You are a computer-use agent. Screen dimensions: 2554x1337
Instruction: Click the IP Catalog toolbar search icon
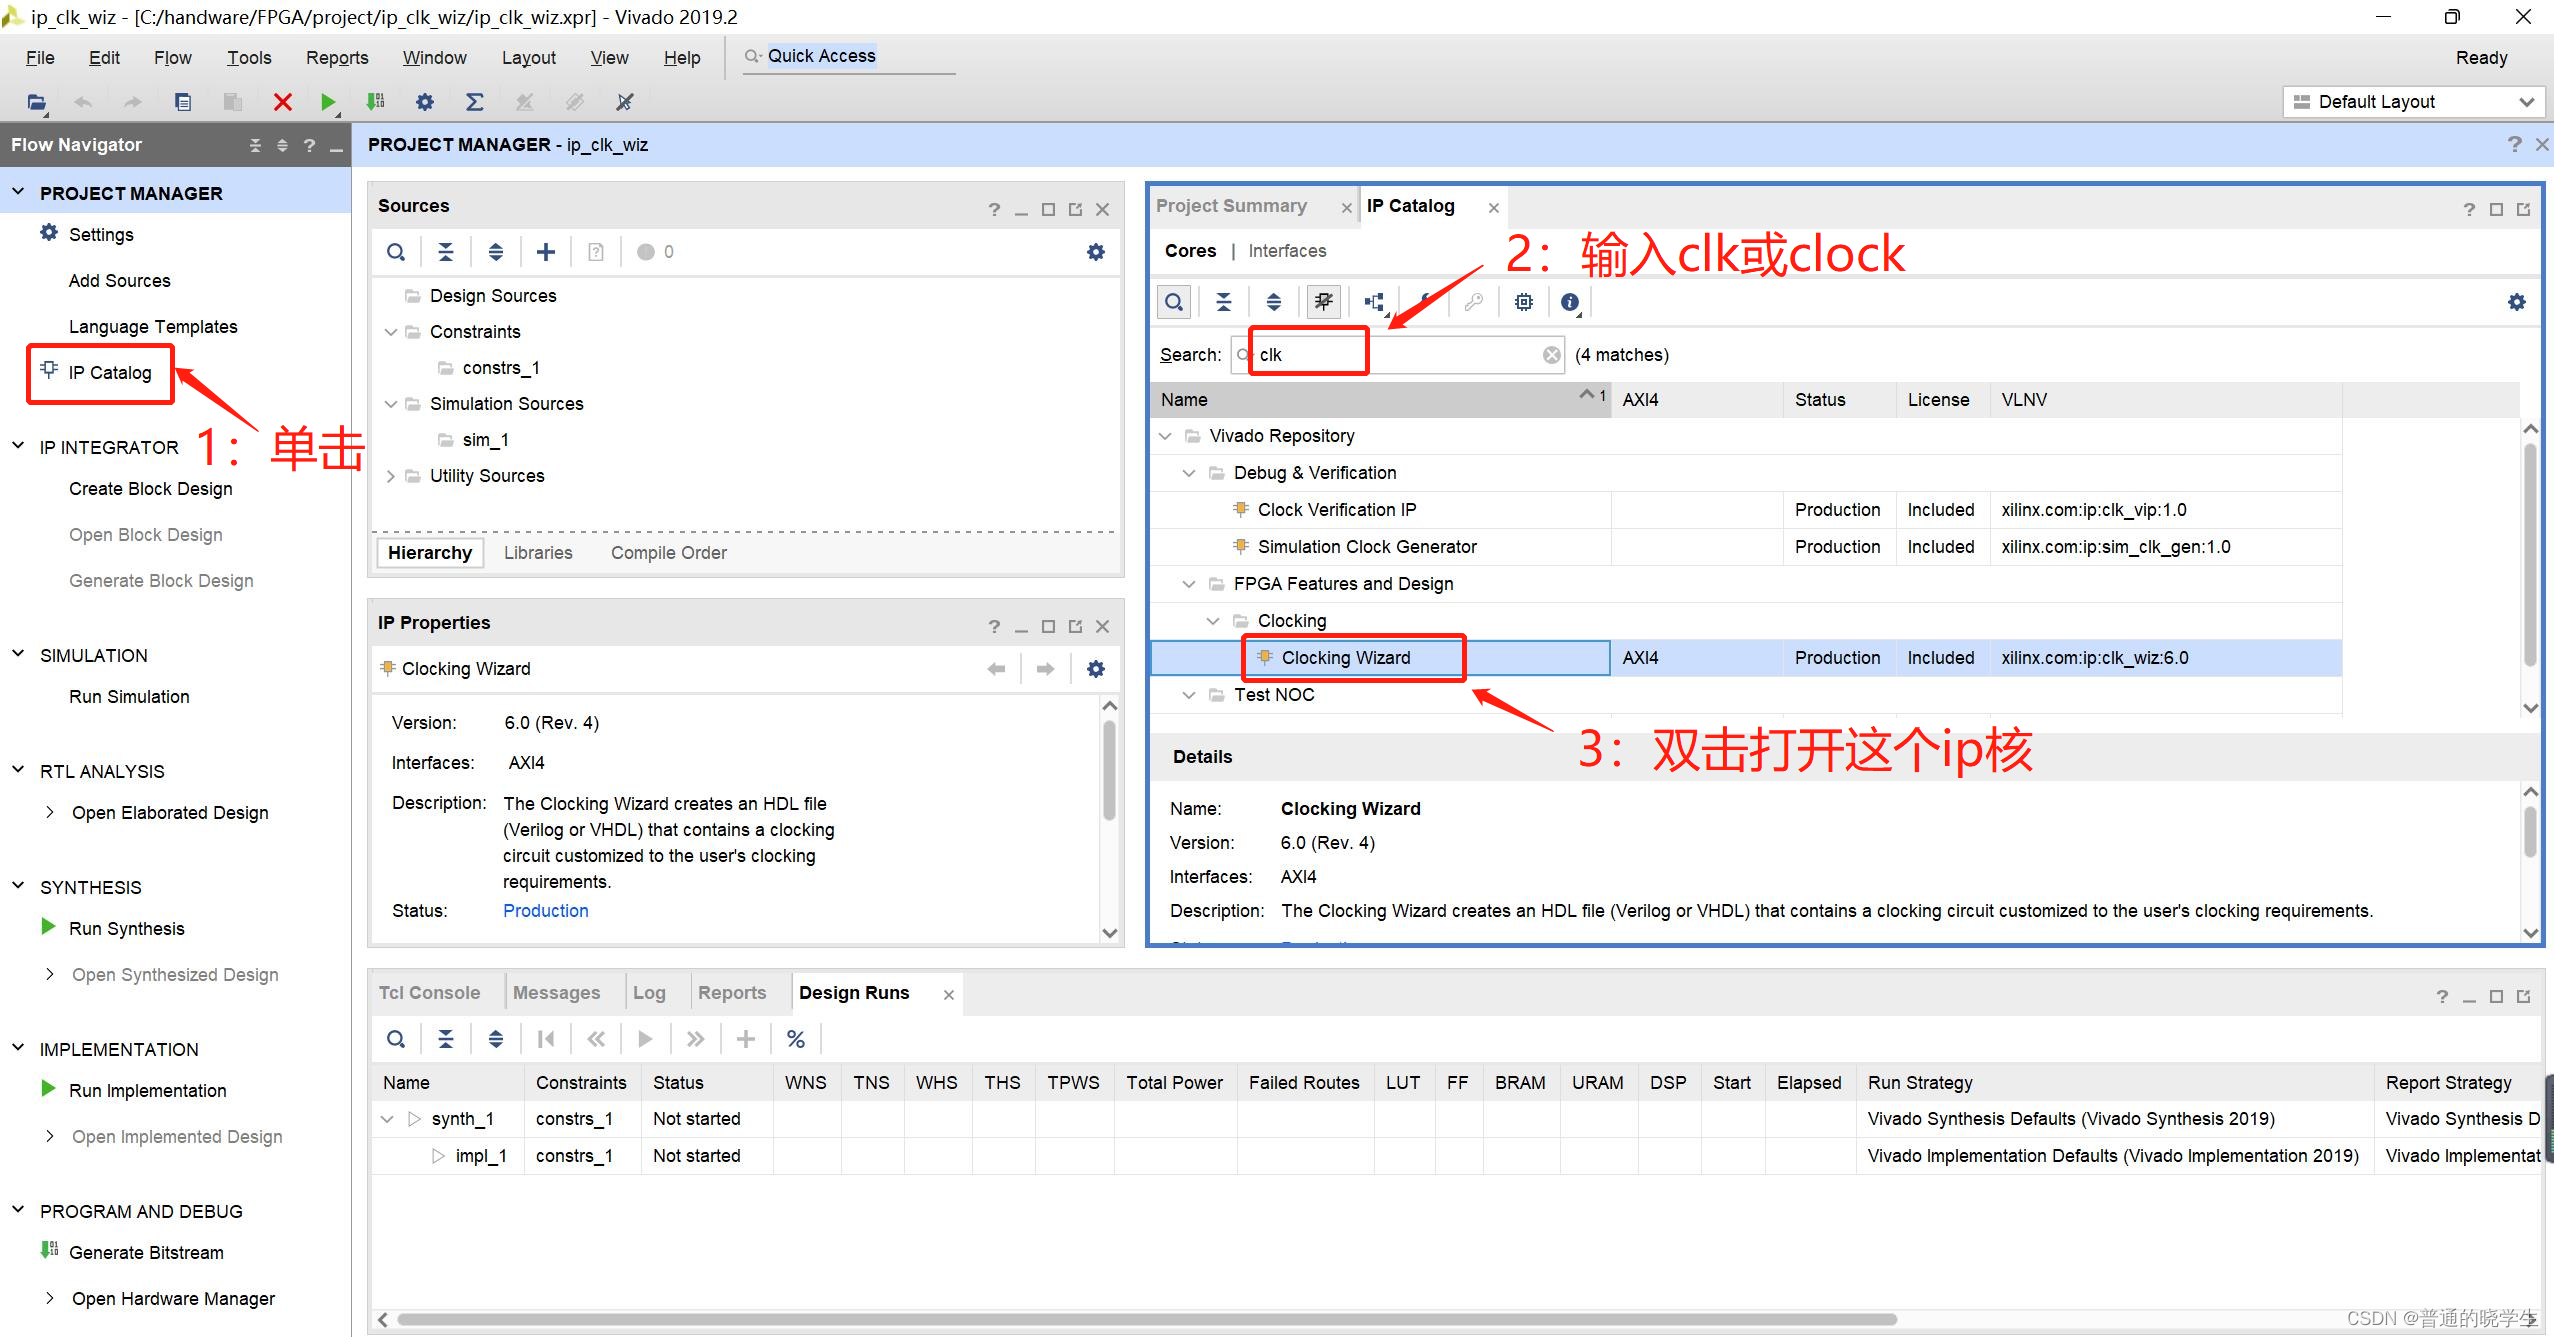point(1174,302)
